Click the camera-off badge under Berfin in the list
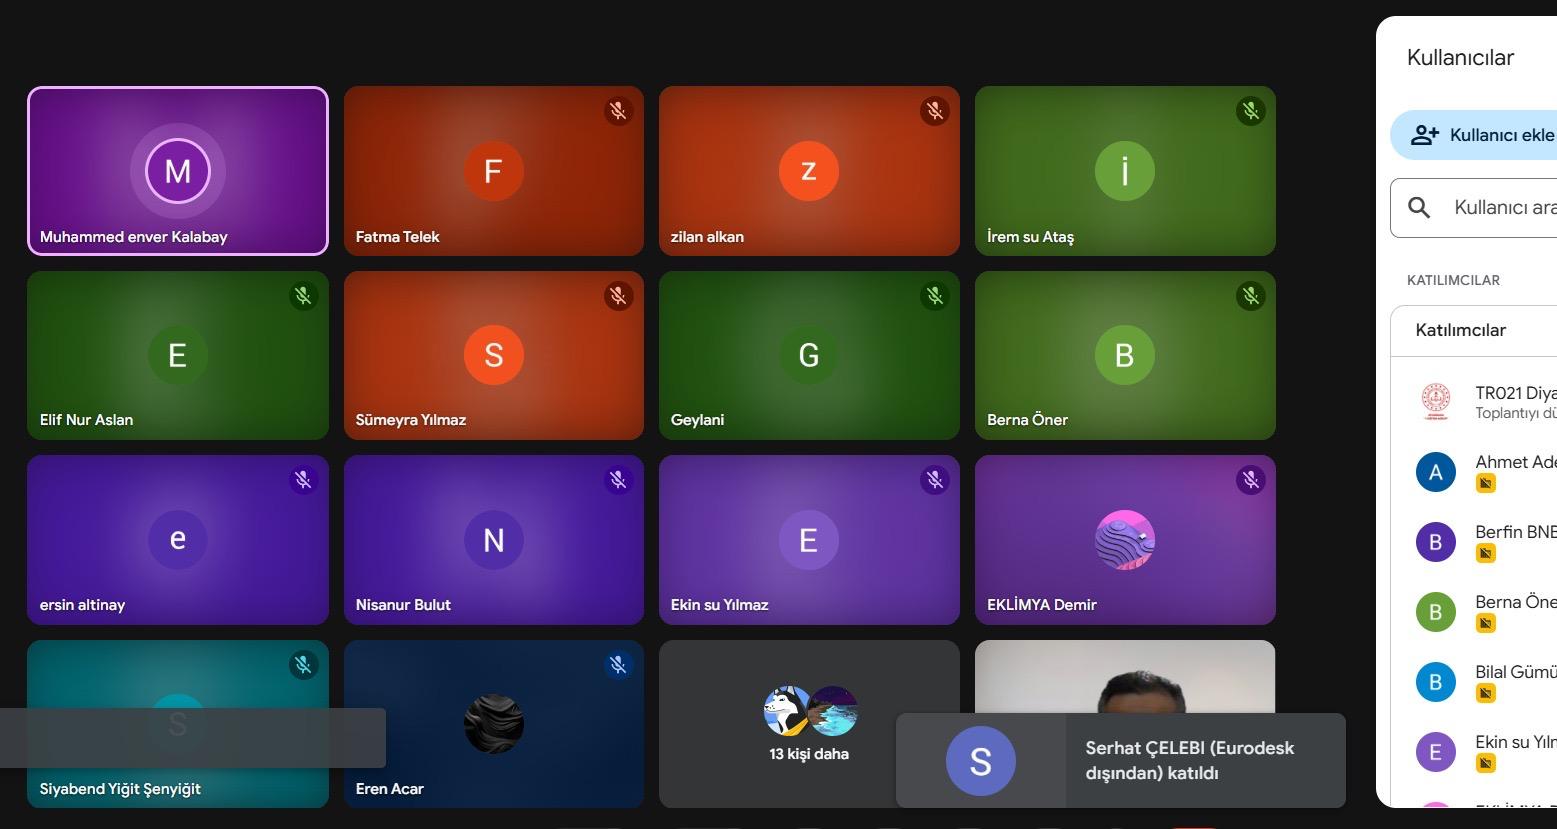 [1486, 553]
